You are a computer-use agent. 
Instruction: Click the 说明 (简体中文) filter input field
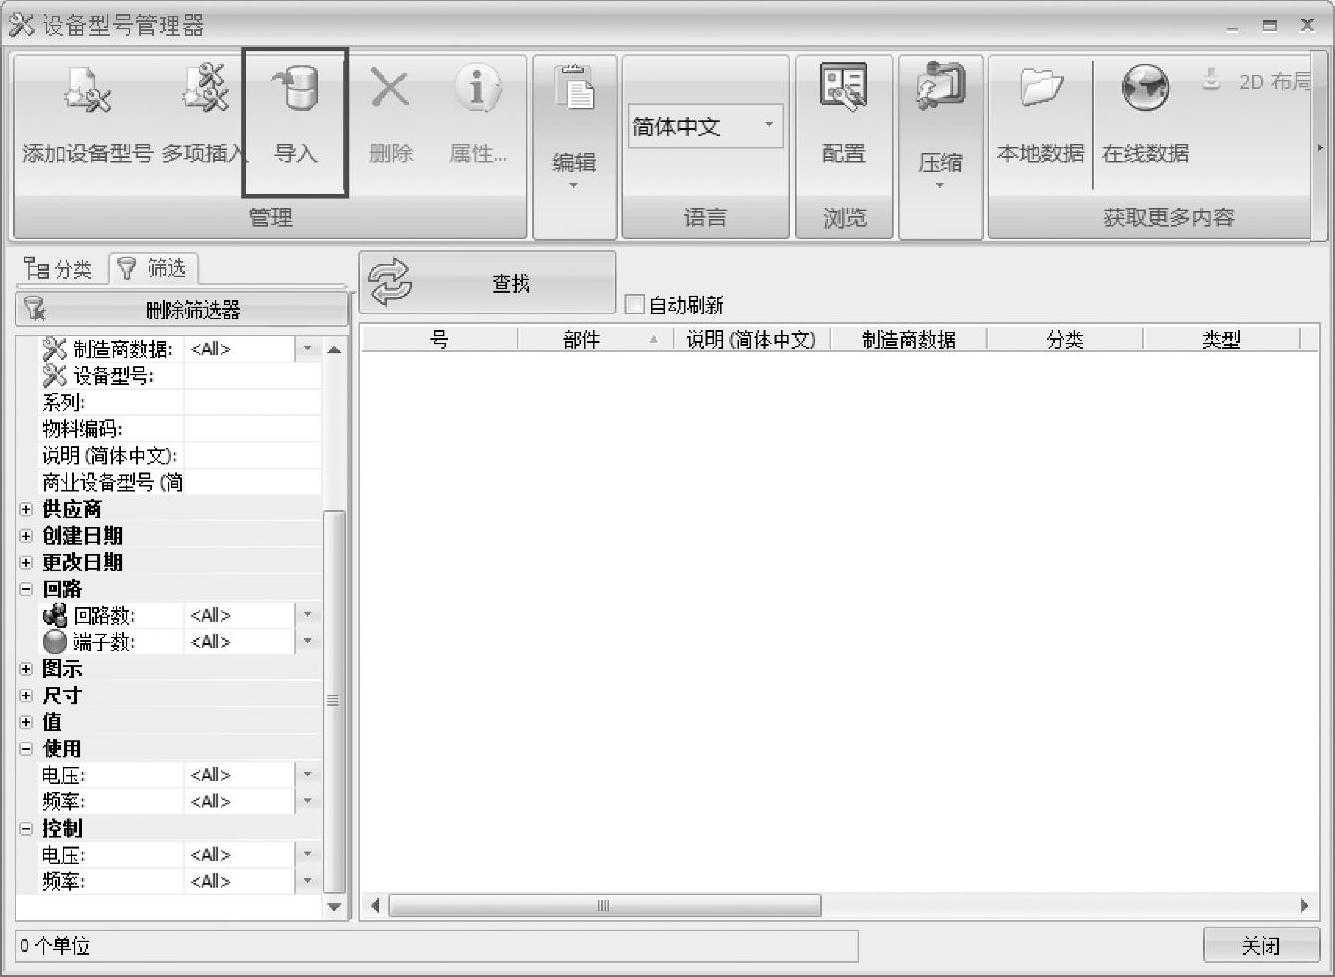coord(252,455)
